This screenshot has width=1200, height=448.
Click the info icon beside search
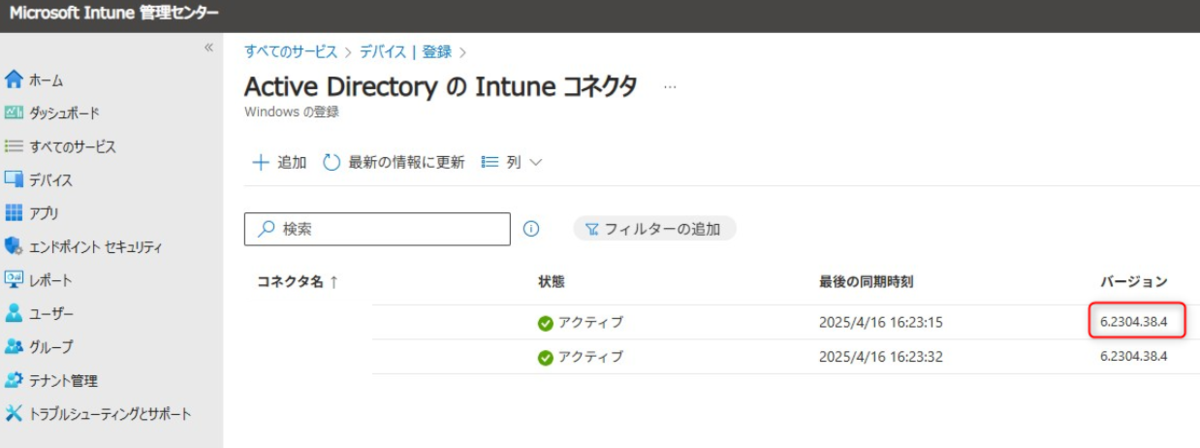(x=531, y=229)
